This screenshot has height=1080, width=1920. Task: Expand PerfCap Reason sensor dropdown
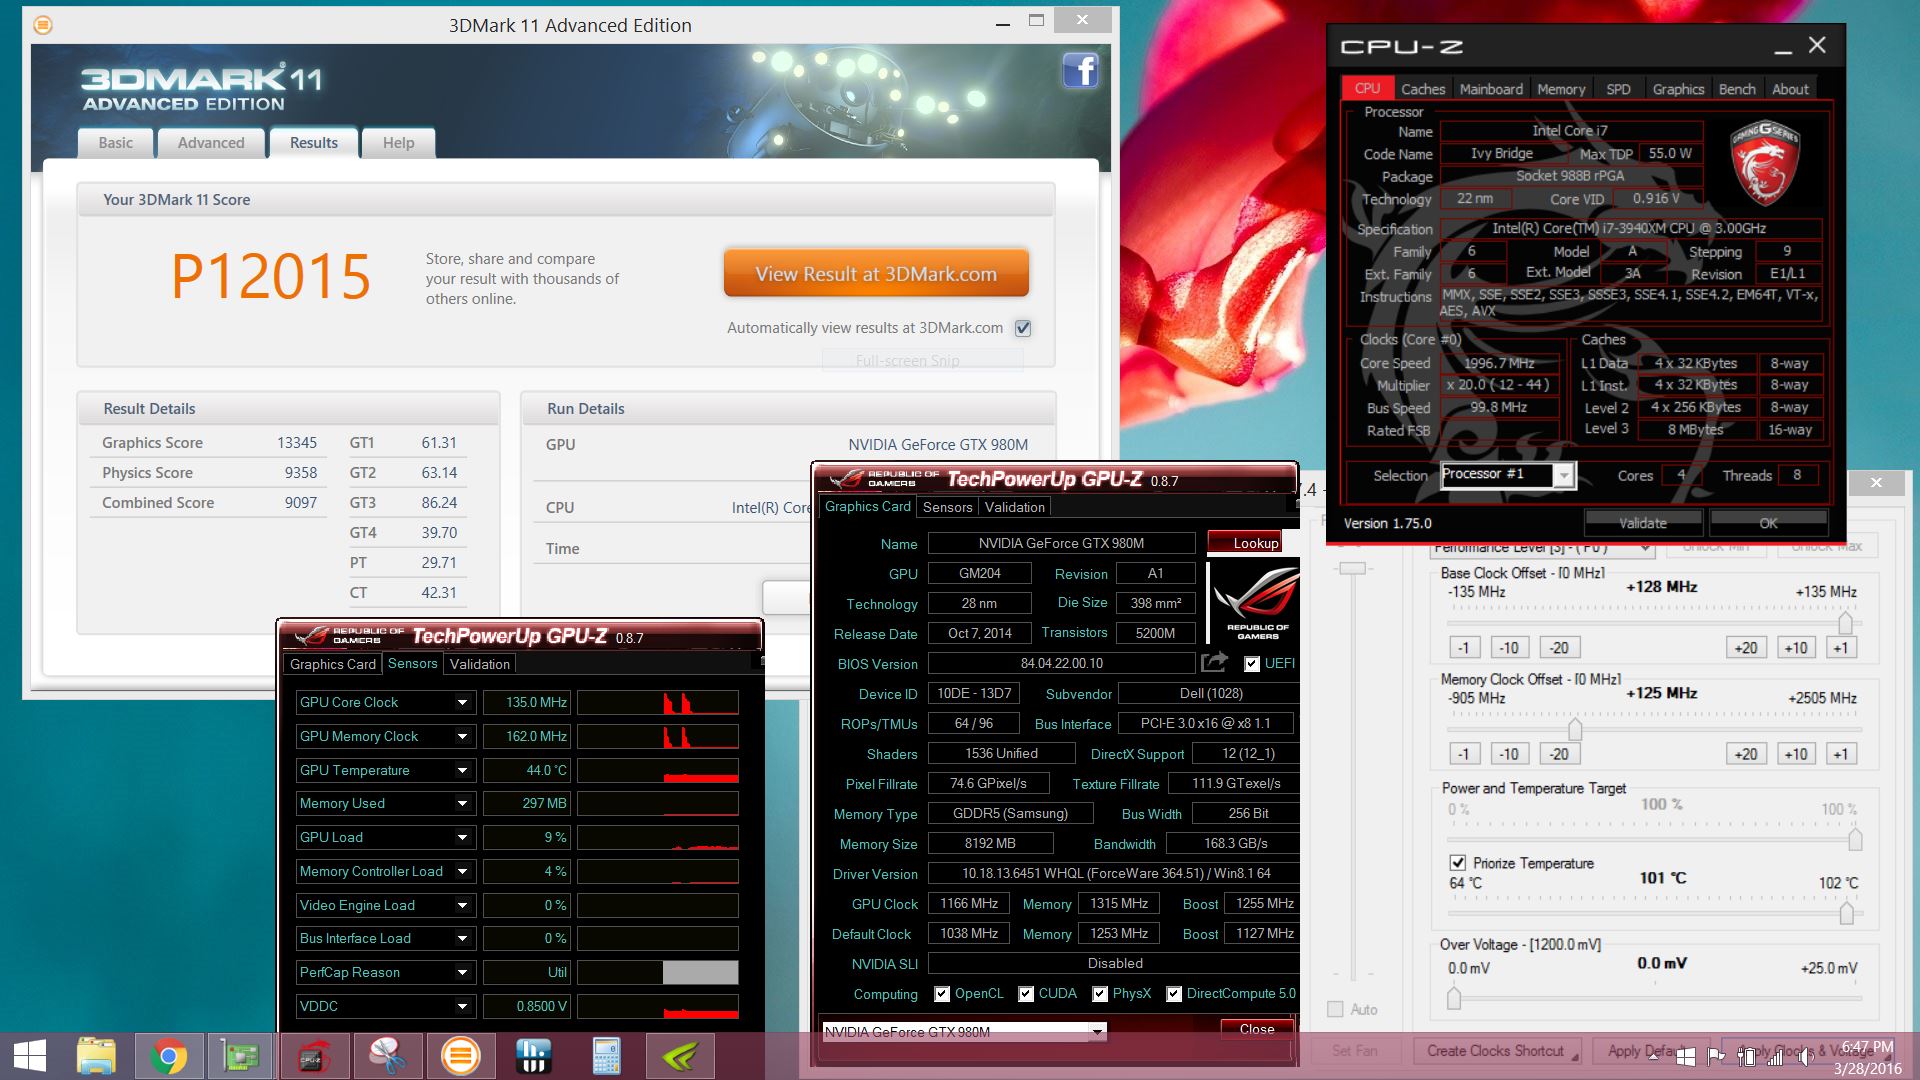point(462,972)
